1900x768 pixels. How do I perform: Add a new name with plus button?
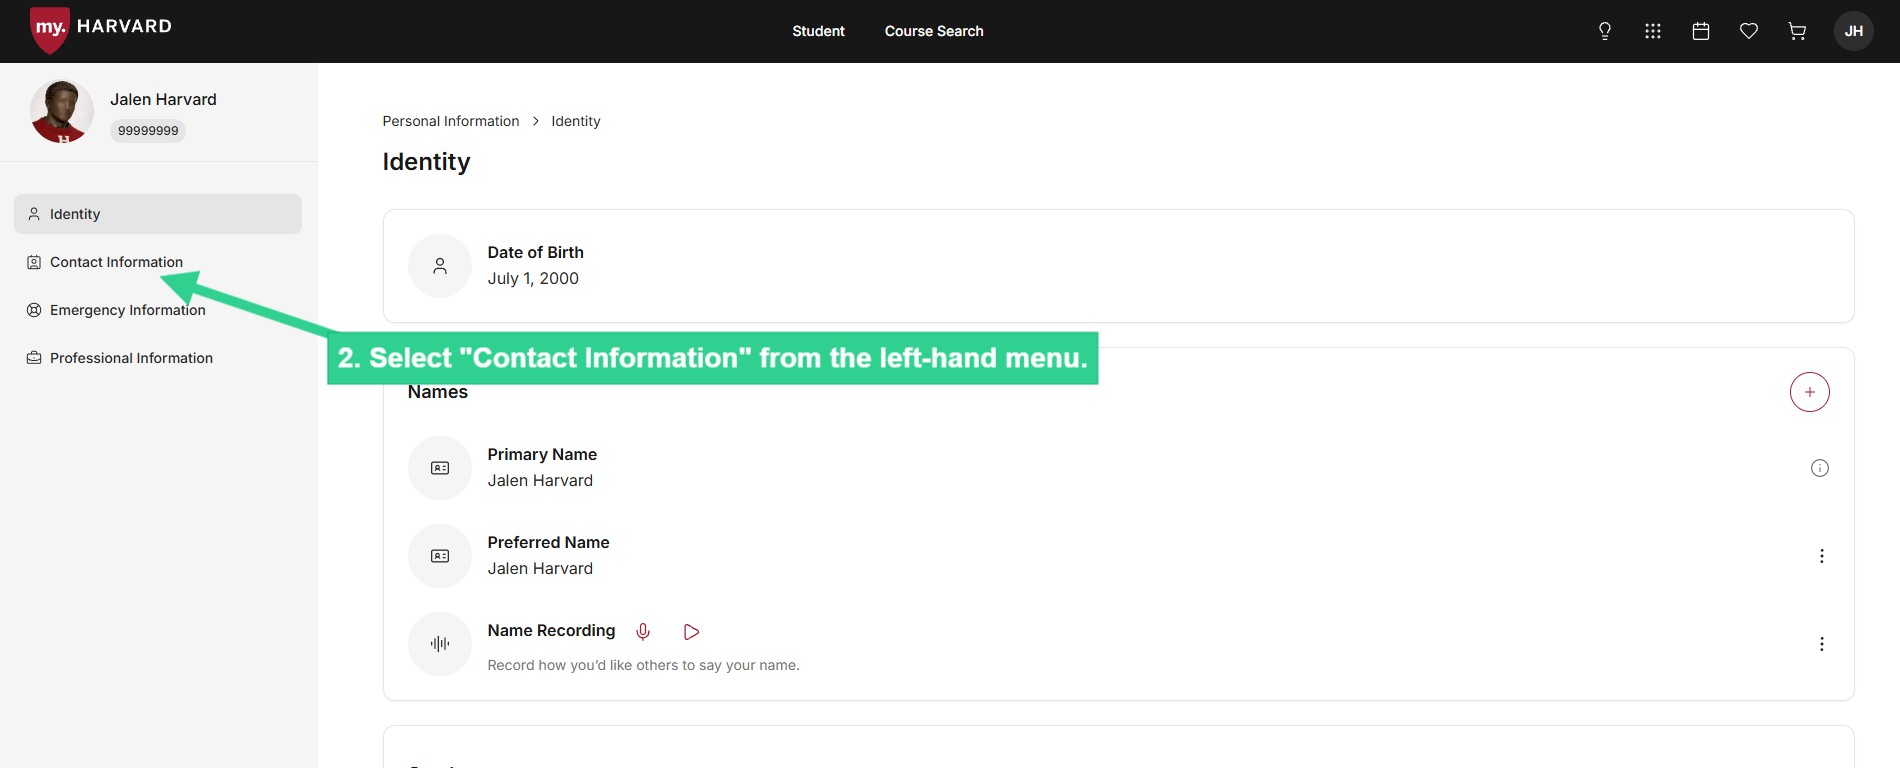point(1810,392)
